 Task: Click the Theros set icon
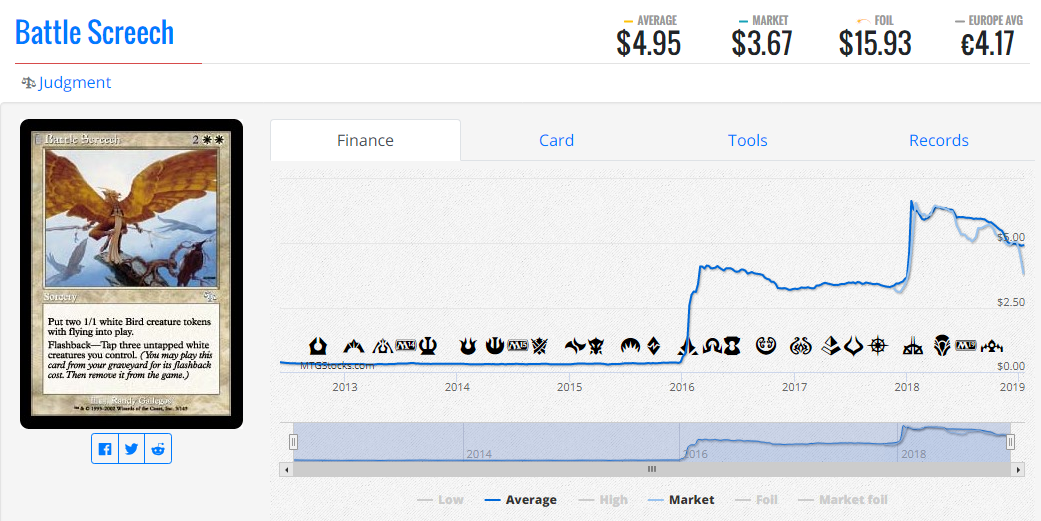428,346
